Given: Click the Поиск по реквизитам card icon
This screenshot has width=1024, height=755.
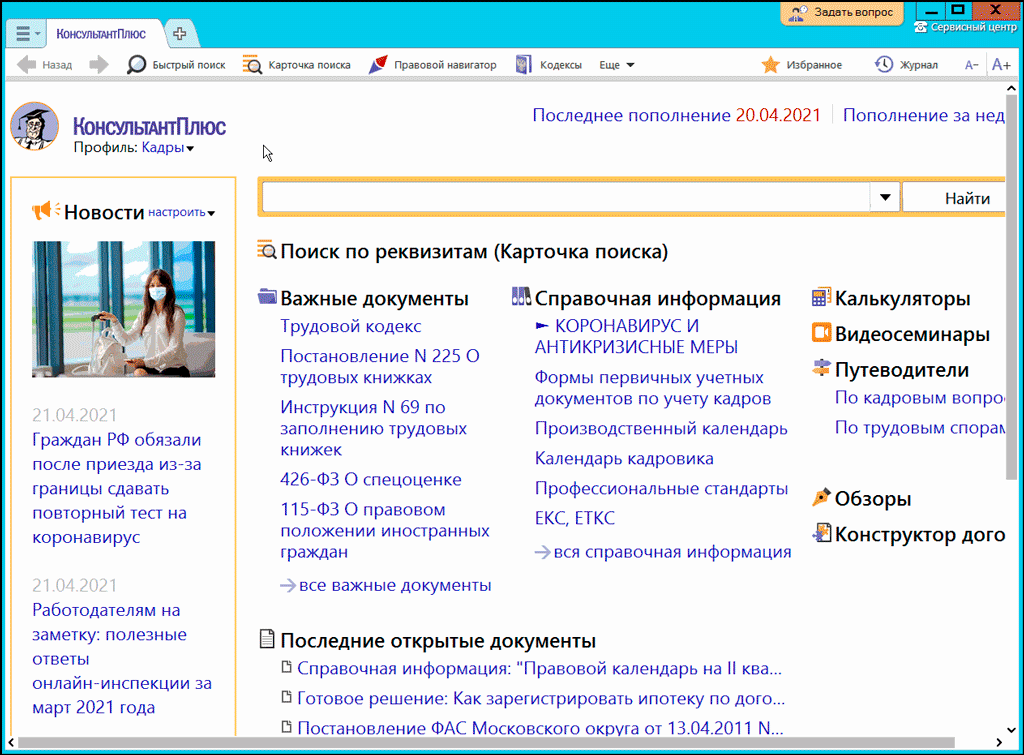Looking at the screenshot, I should click(266, 250).
